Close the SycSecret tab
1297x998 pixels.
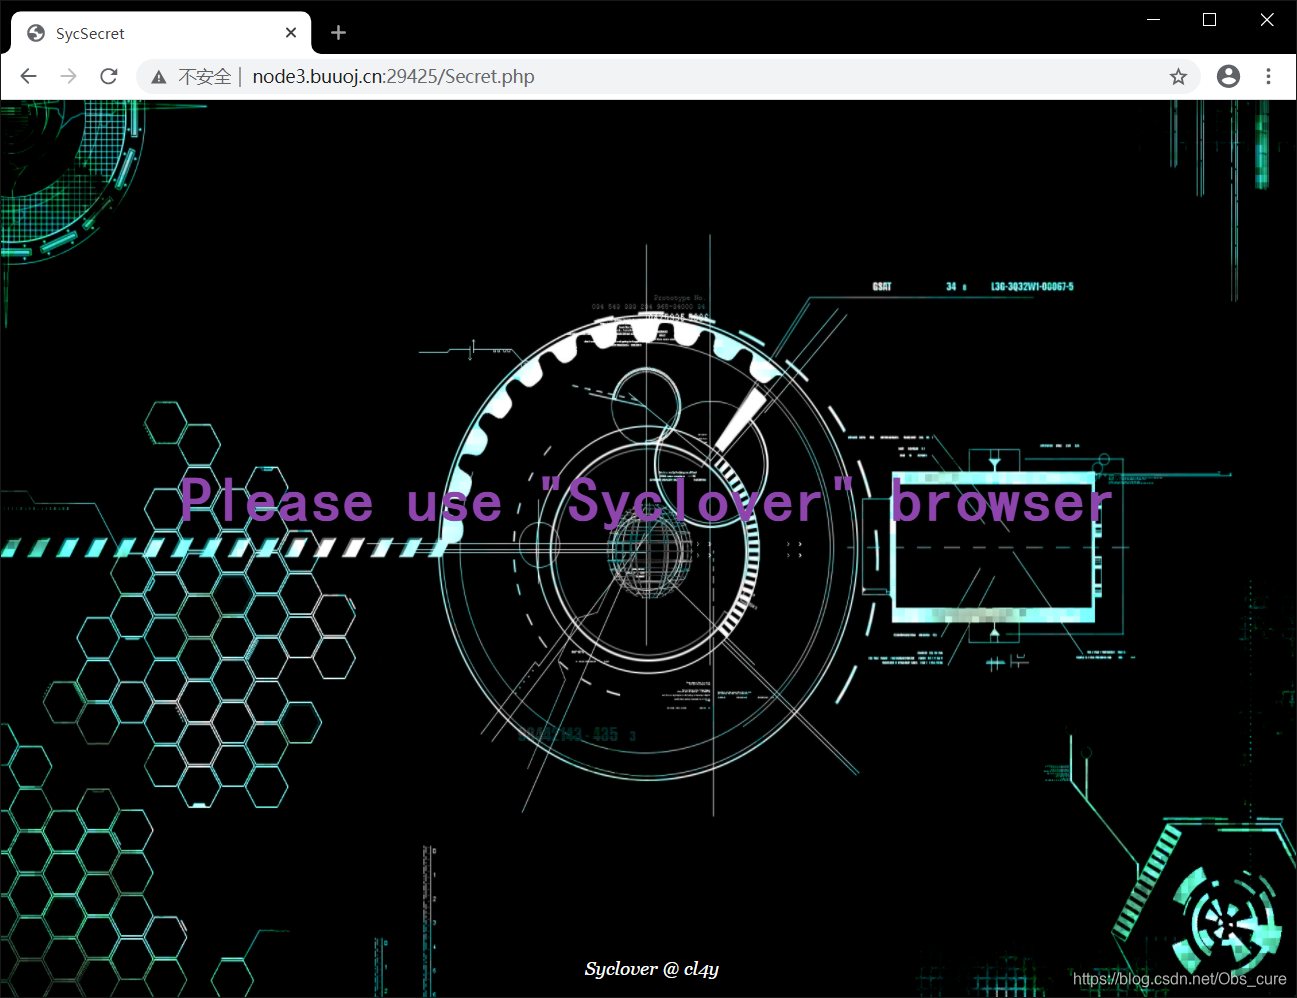291,33
